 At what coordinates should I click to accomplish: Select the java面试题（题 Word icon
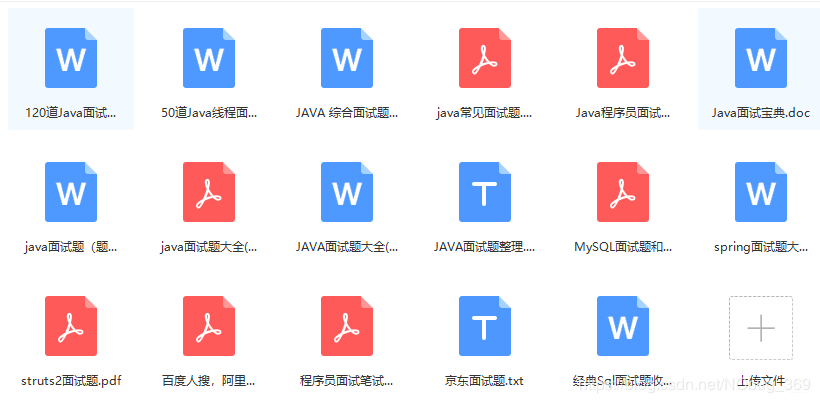click(71, 192)
